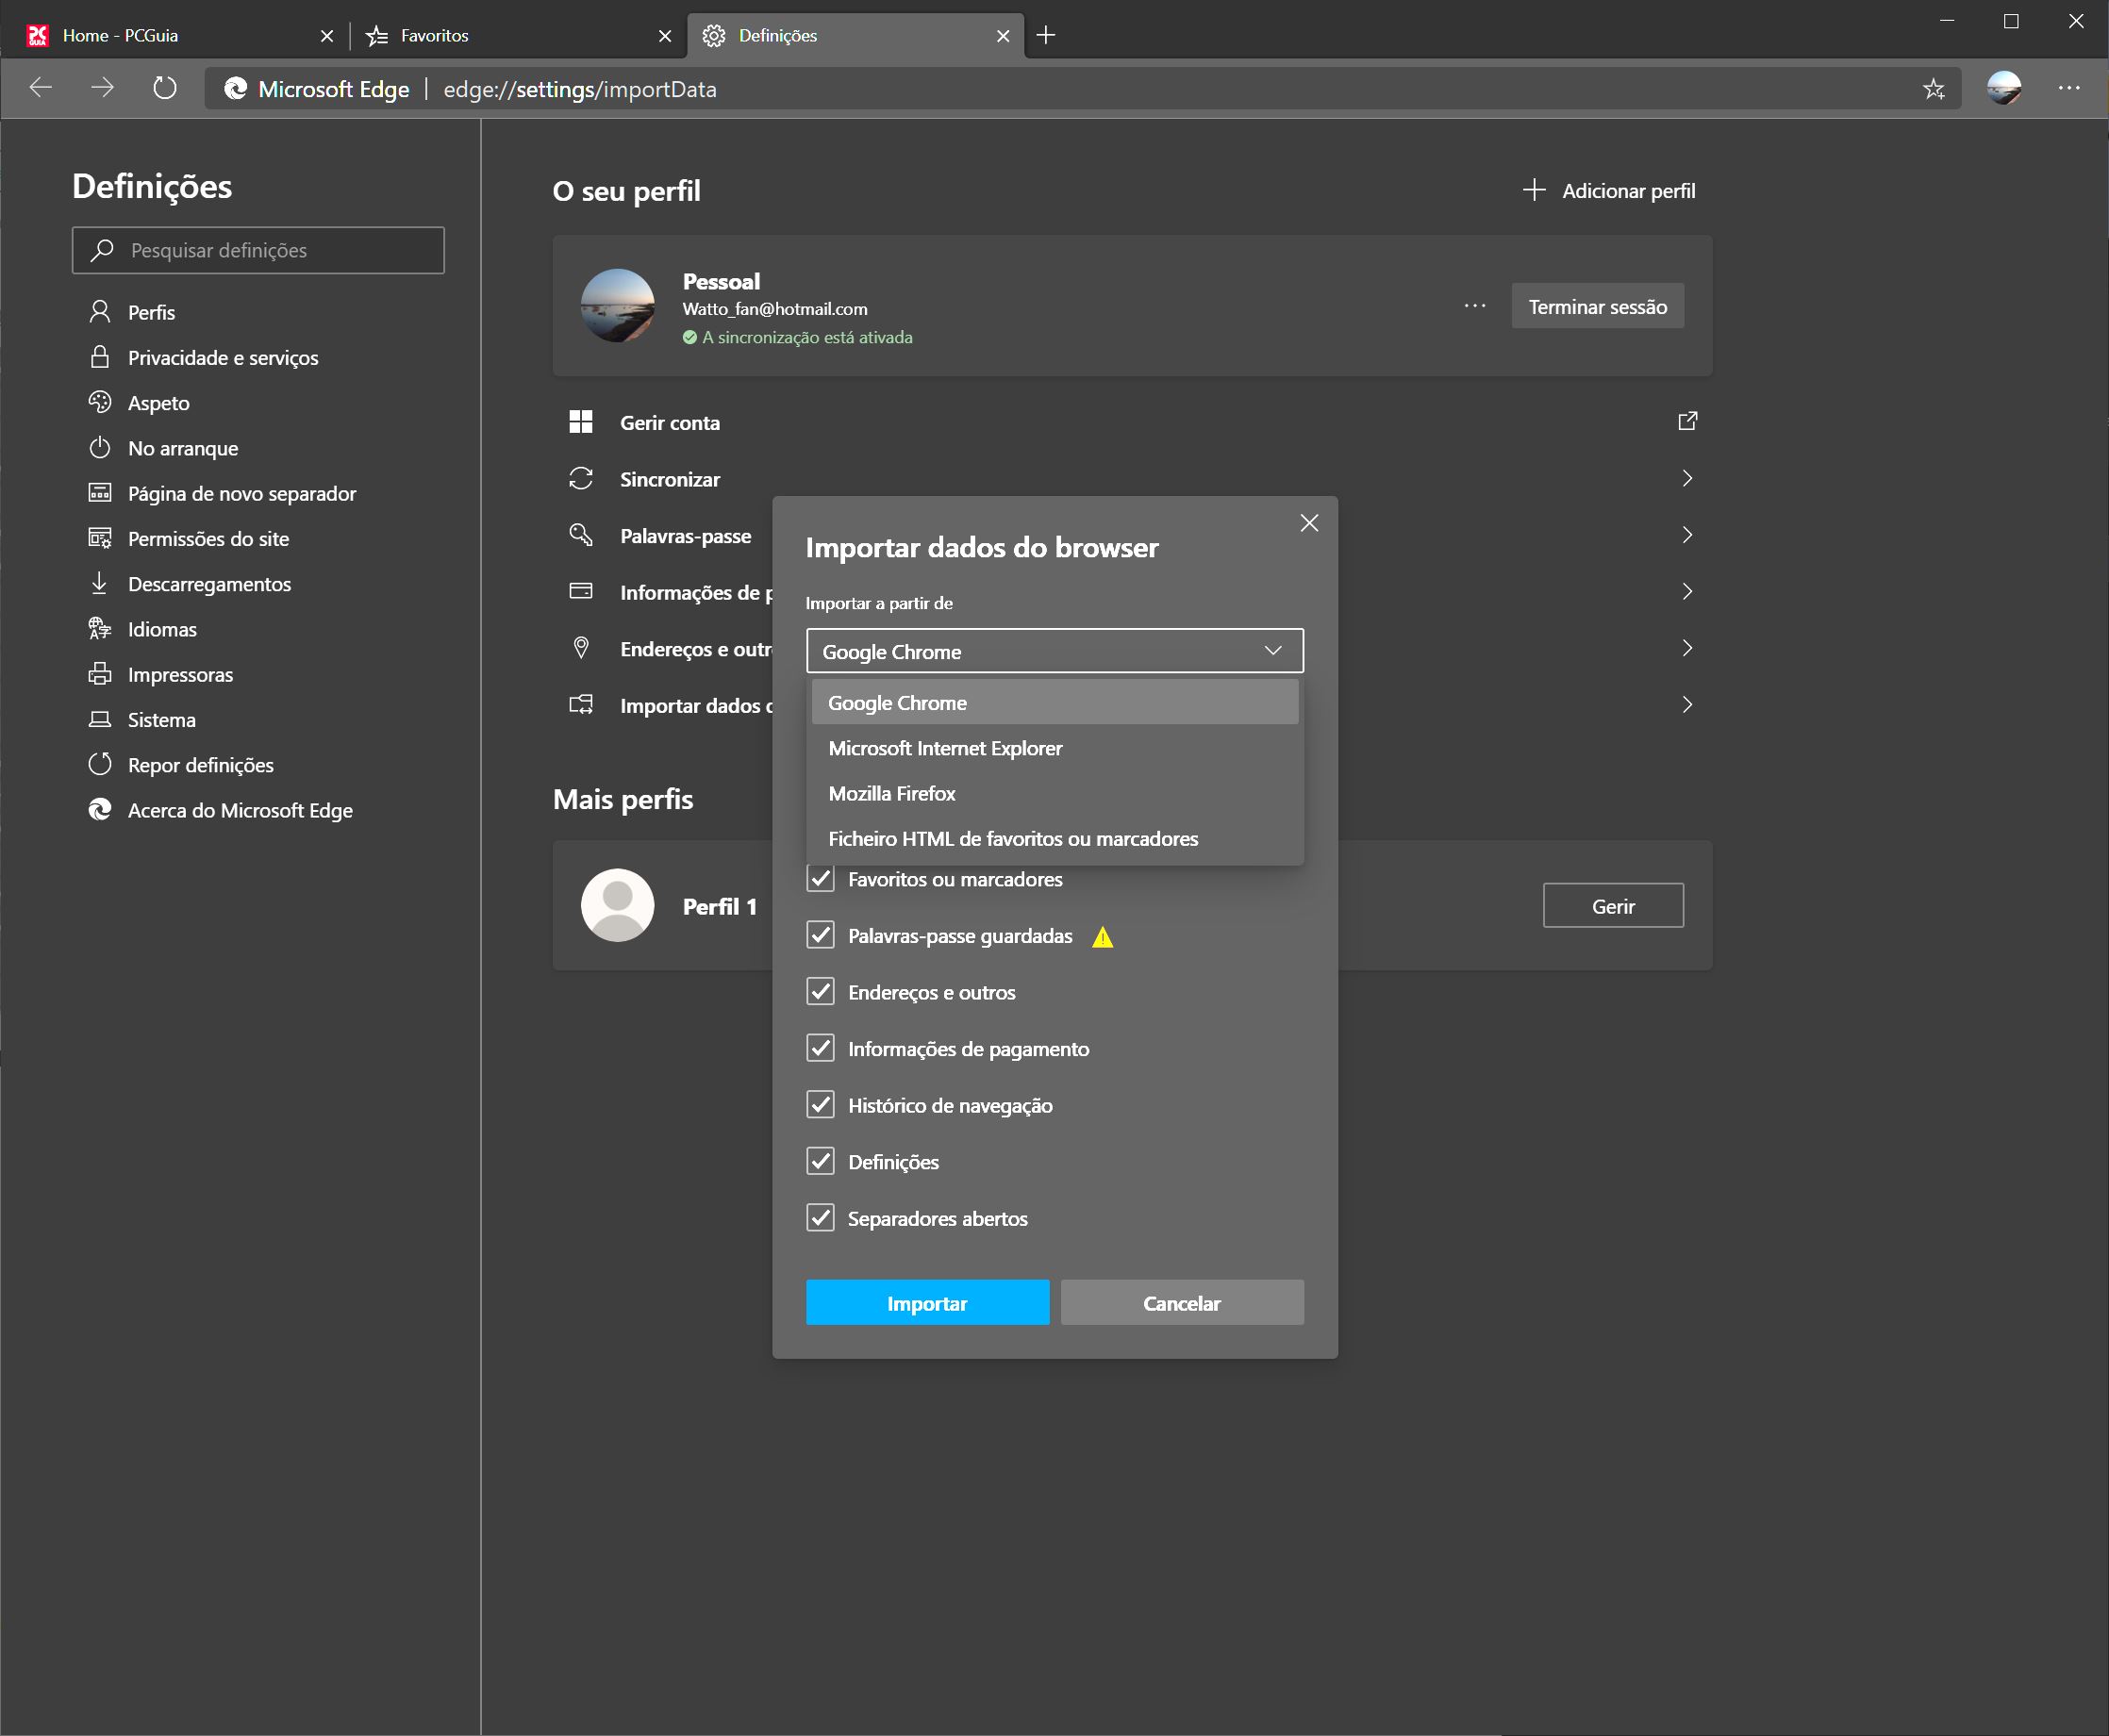Click the Página de novo separador icon
Viewport: 2109px width, 1736px height.
(100, 493)
